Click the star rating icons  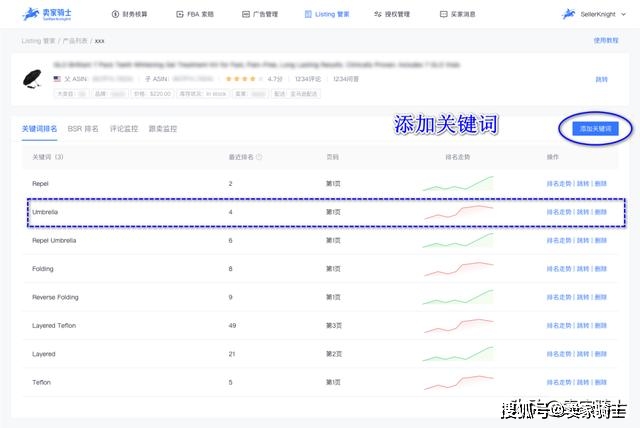click(244, 79)
